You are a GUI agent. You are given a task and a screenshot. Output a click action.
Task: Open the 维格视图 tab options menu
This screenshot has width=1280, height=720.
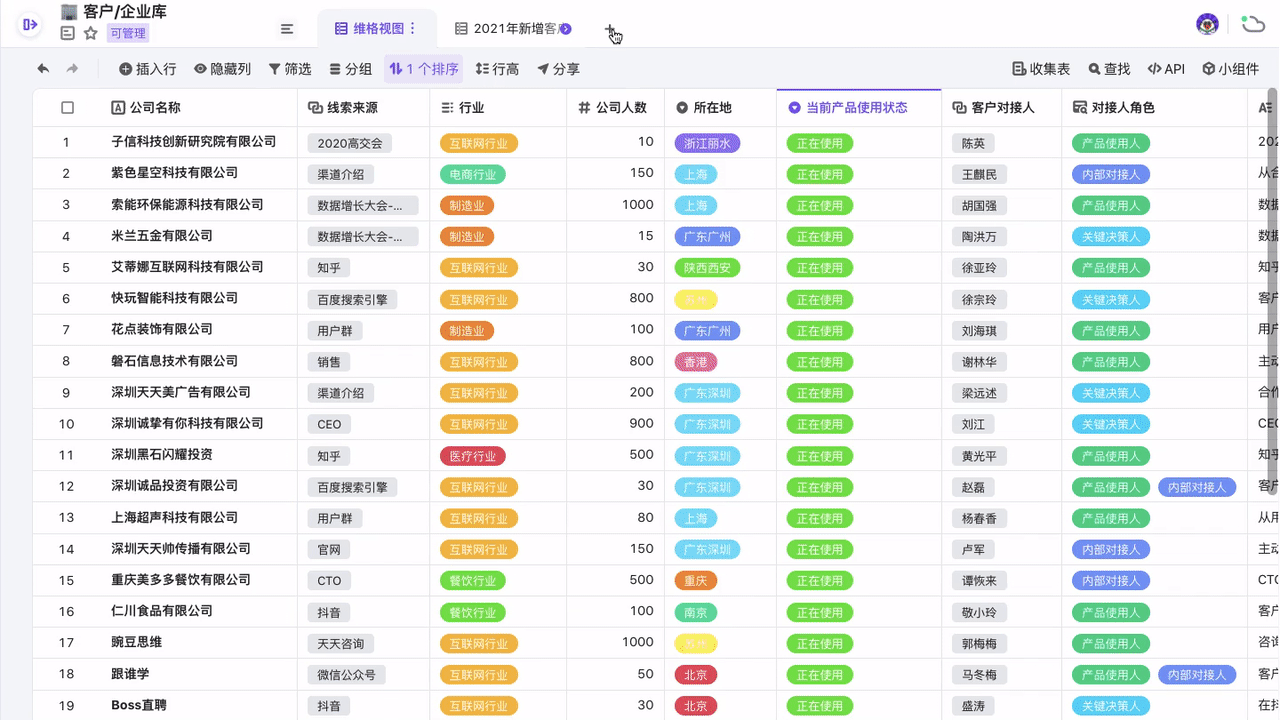pos(413,29)
